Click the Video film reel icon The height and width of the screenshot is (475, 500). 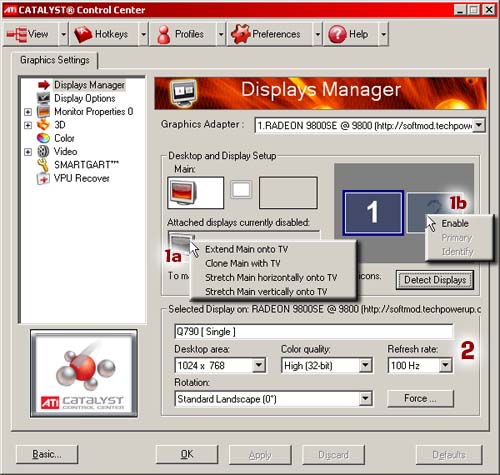point(43,151)
